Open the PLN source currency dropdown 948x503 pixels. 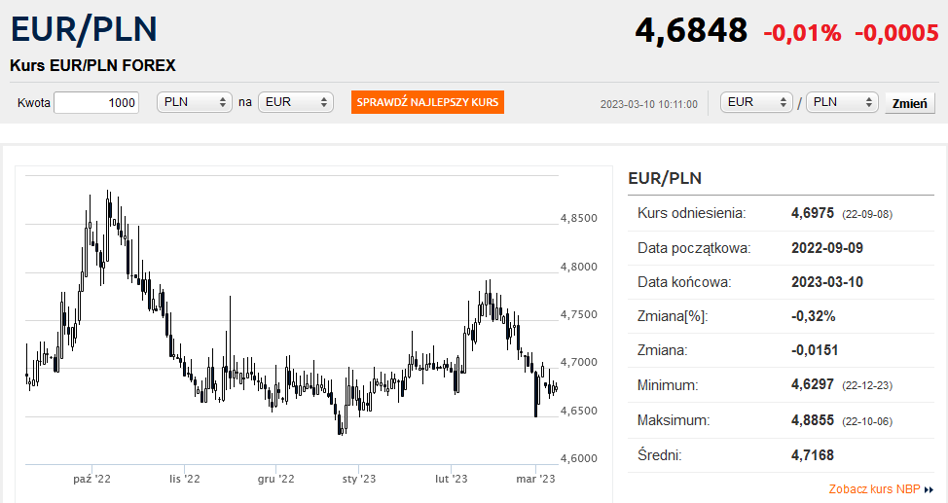tap(195, 102)
